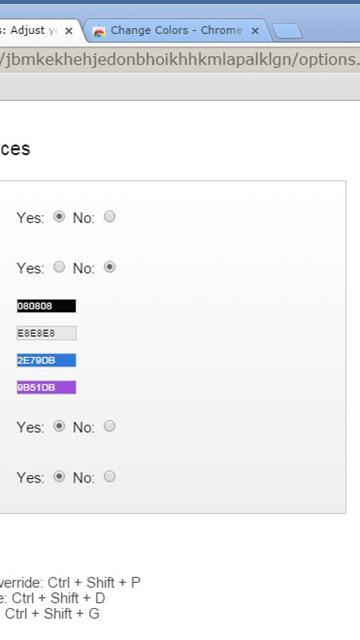Switch to the Adjust tab
Image resolution: width=360 pixels, height=640 pixels.
[x=38, y=31]
